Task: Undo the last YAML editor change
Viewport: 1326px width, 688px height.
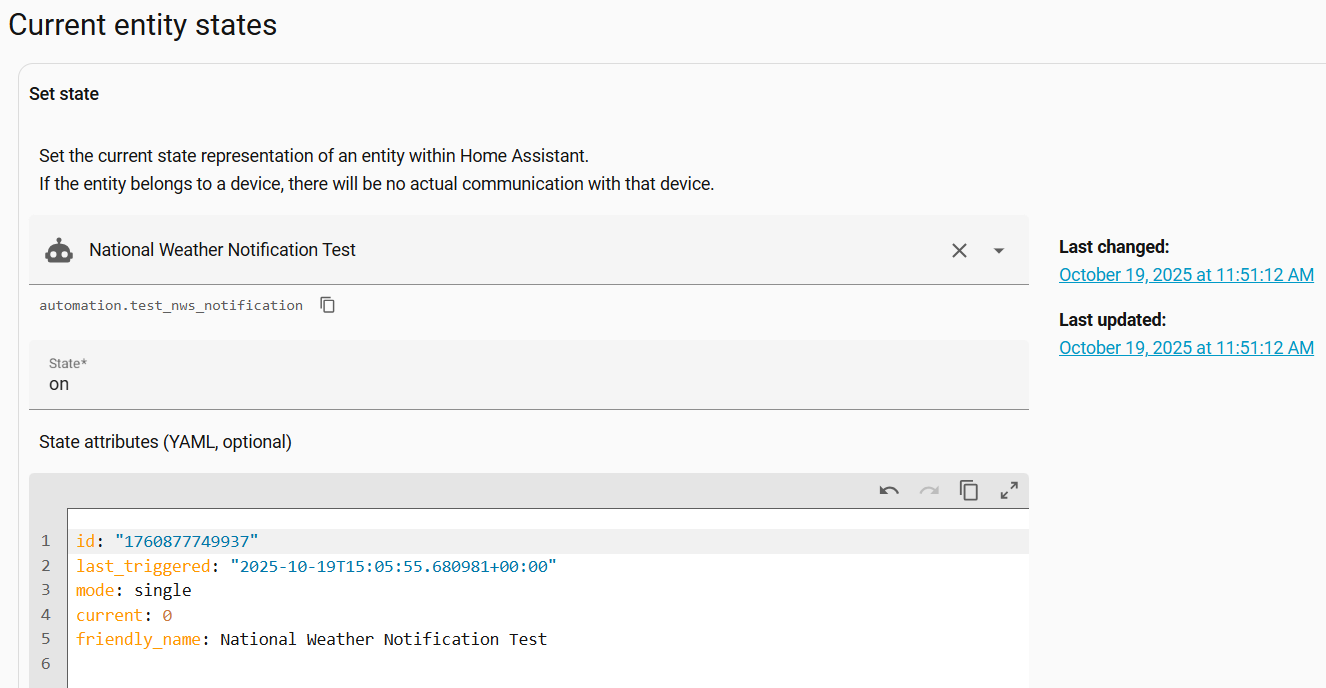Action: [889, 490]
